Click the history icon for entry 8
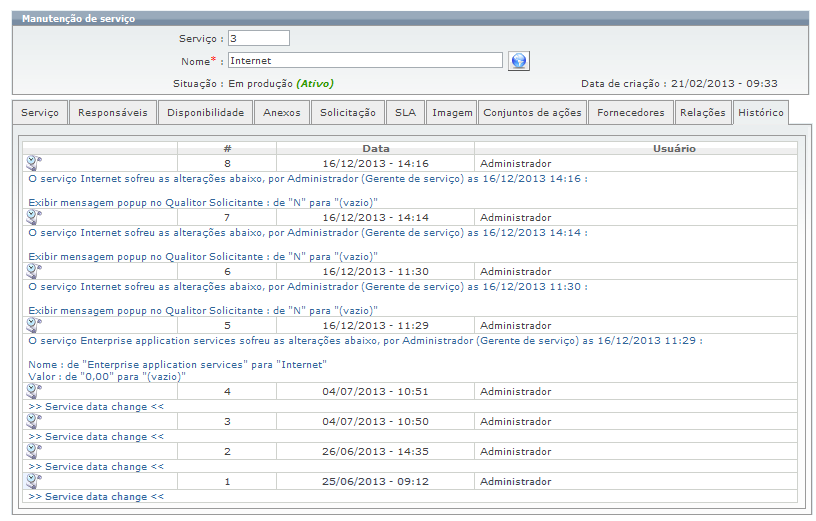 click(x=33, y=163)
